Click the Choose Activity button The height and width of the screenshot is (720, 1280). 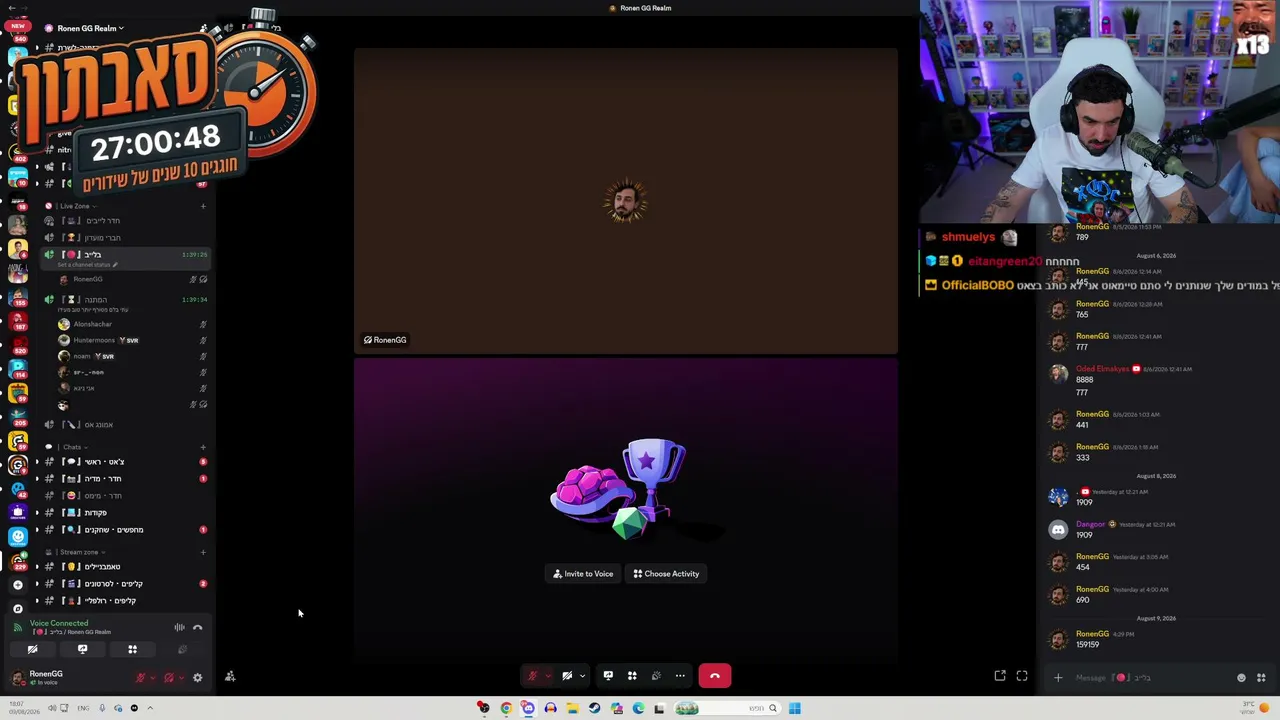point(666,574)
